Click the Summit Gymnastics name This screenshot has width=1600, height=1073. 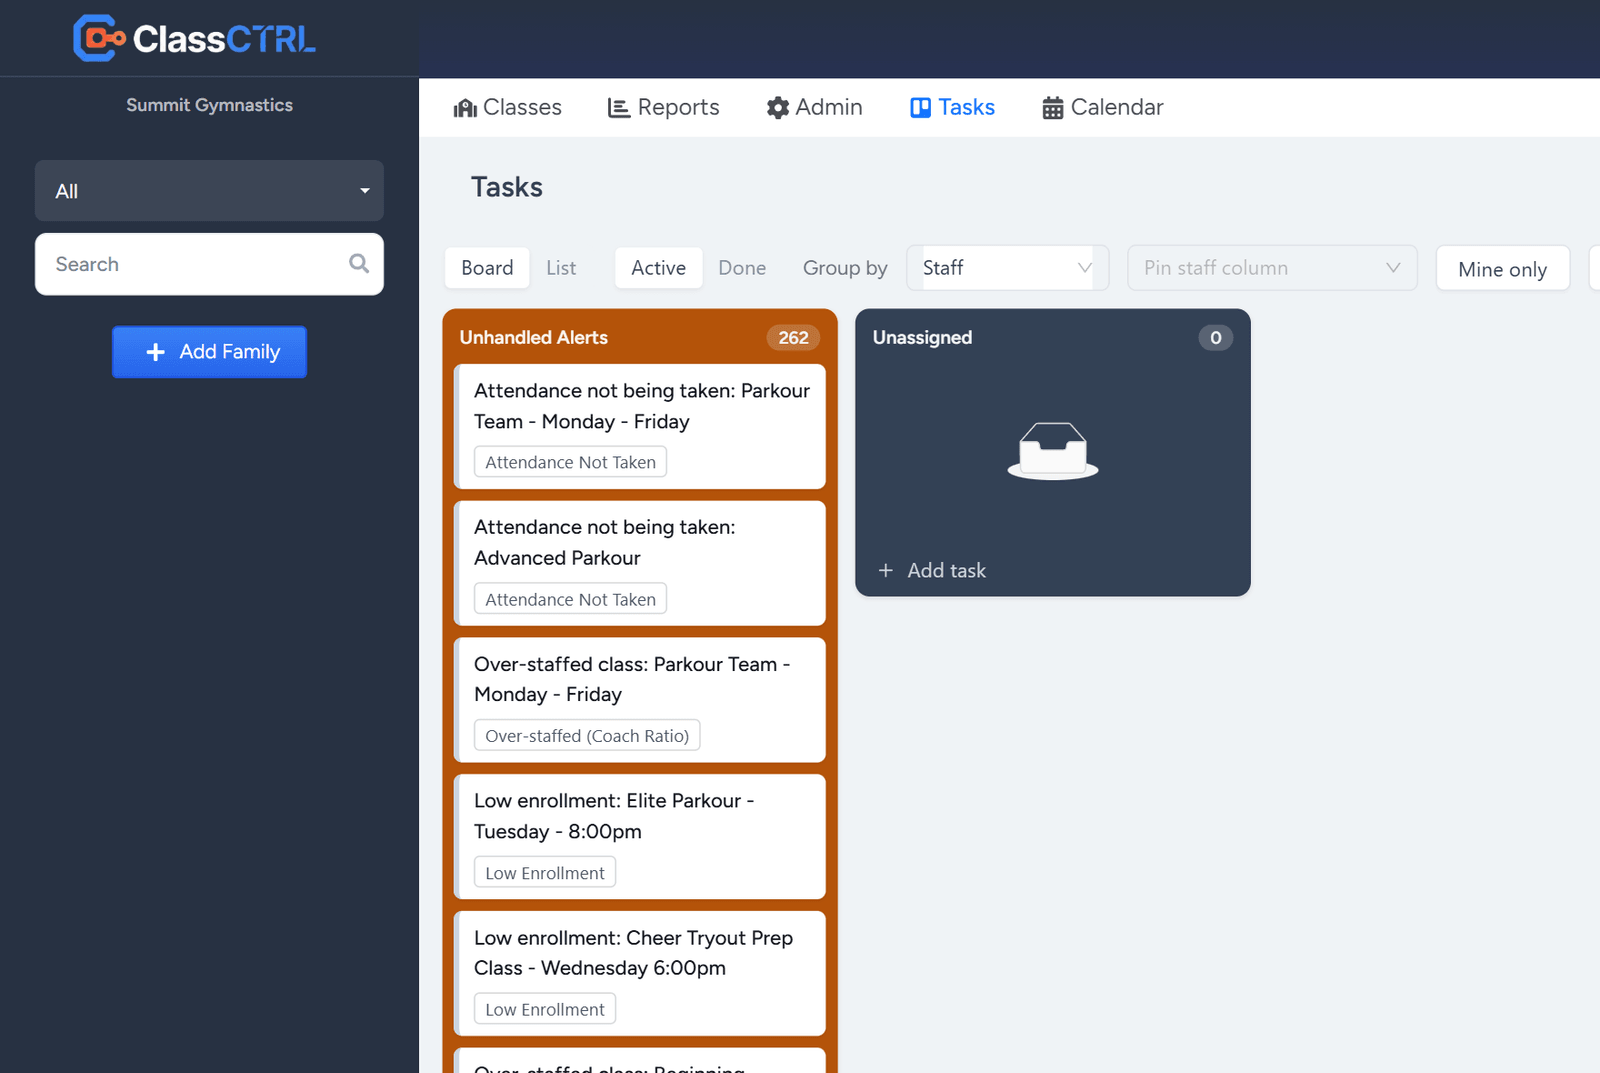pyautogui.click(x=209, y=105)
